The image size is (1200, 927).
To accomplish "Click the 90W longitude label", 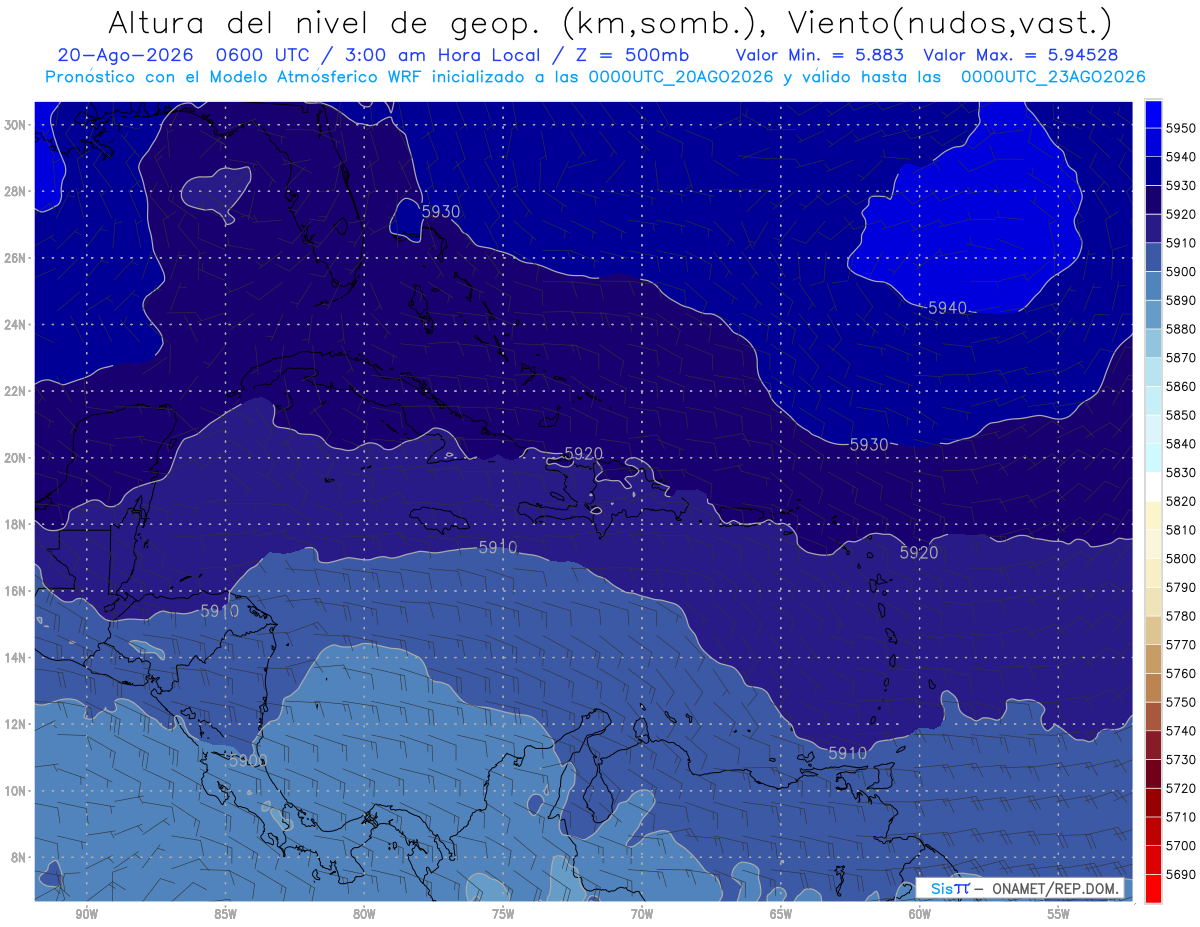I will tap(86, 914).
